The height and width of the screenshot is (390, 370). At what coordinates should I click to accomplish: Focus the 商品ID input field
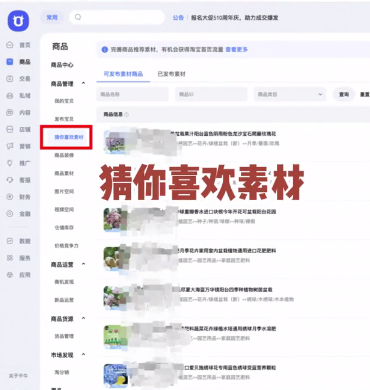coord(211,94)
